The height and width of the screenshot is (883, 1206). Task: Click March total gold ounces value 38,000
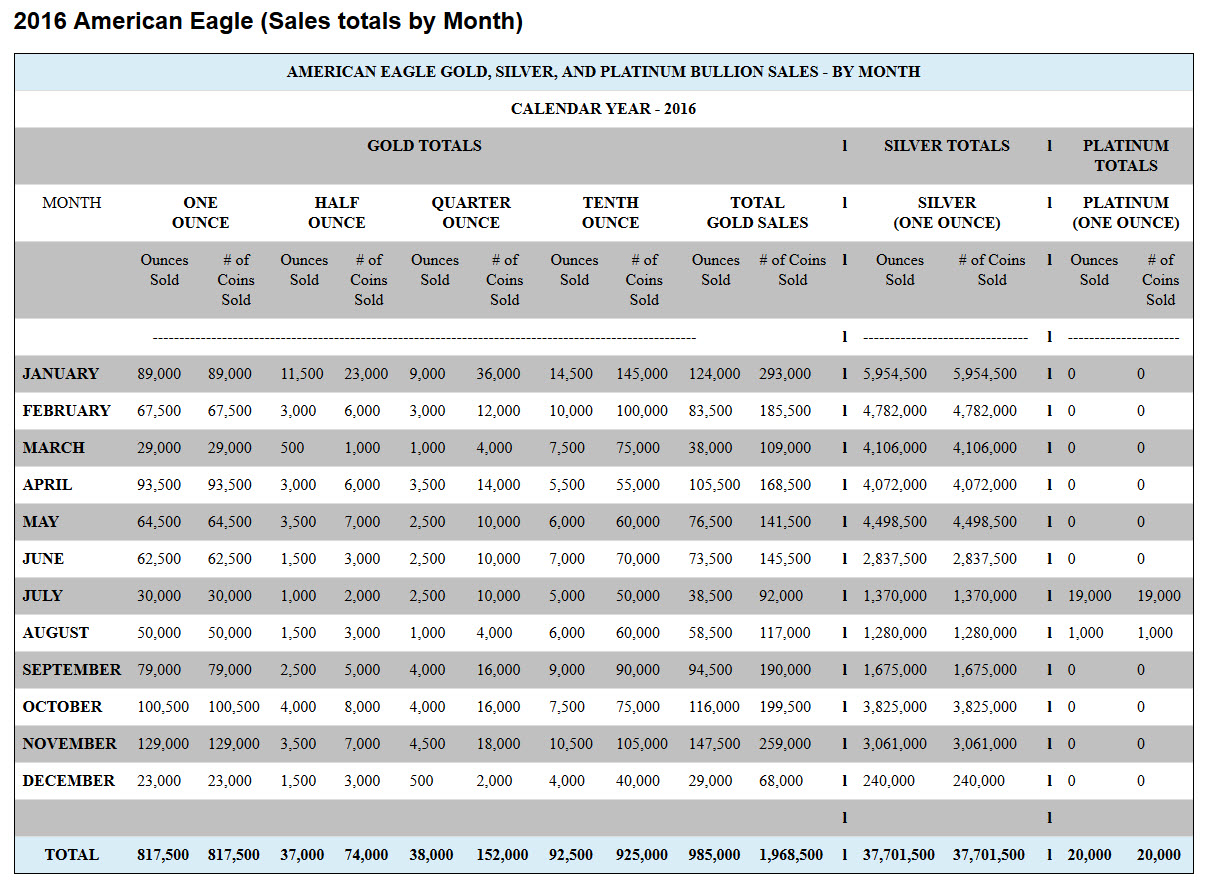click(x=710, y=448)
